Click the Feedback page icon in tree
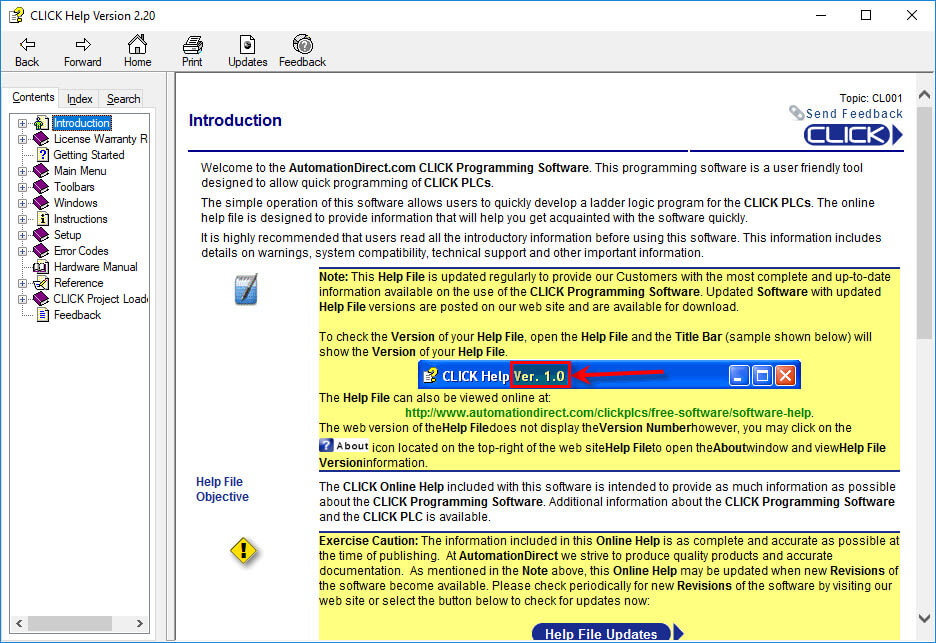The image size is (936, 643). pyautogui.click(x=42, y=315)
